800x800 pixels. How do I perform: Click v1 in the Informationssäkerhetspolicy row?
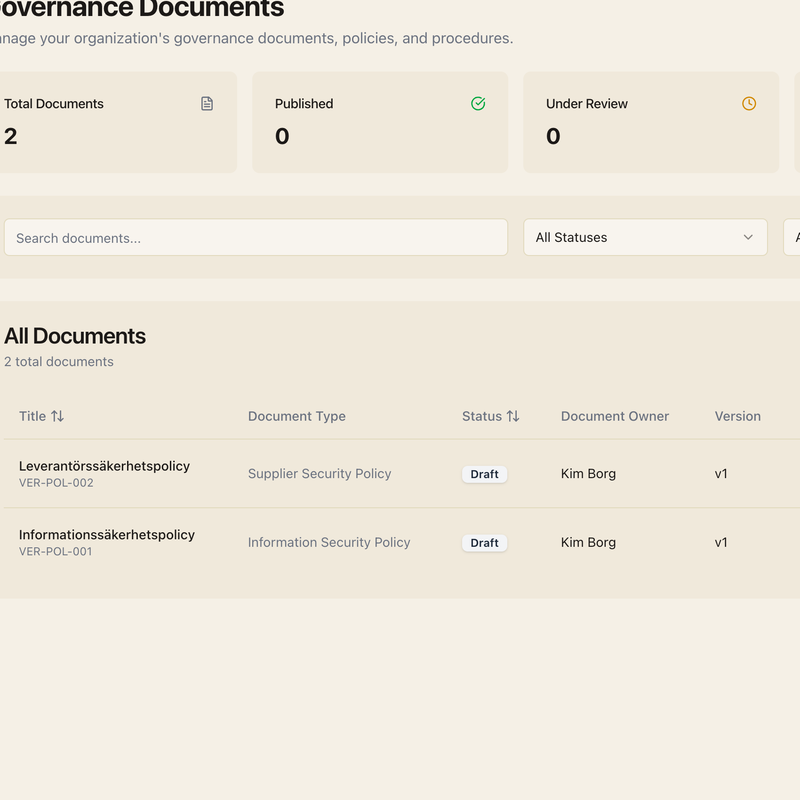click(x=721, y=542)
